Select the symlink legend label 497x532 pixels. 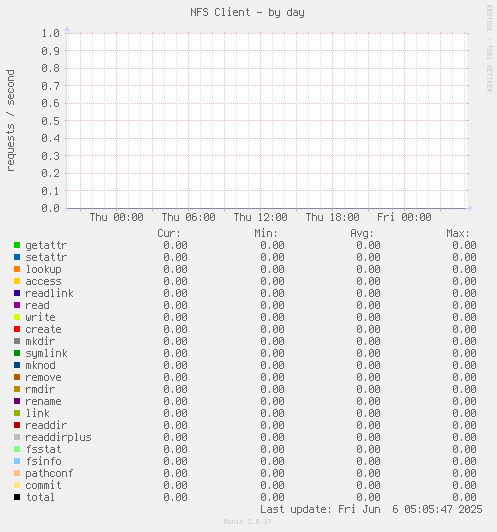pos(46,354)
